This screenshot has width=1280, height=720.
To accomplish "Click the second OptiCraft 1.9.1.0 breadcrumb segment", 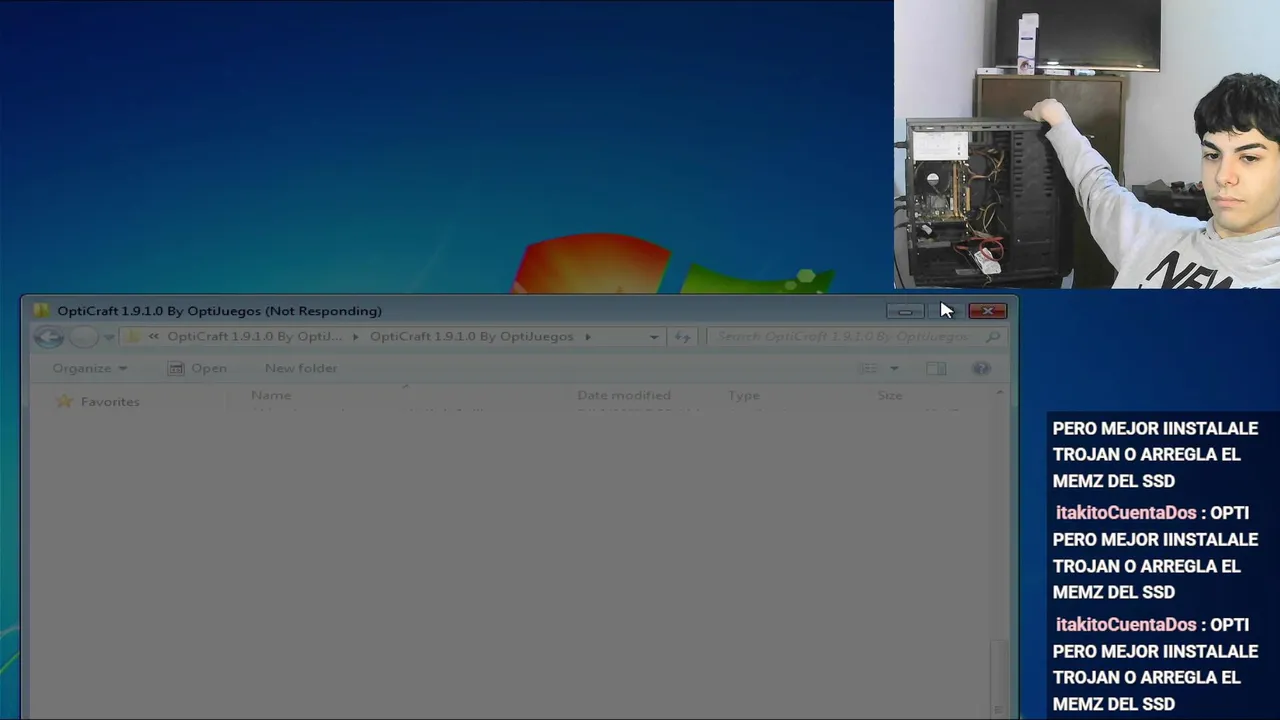I will click(x=471, y=336).
